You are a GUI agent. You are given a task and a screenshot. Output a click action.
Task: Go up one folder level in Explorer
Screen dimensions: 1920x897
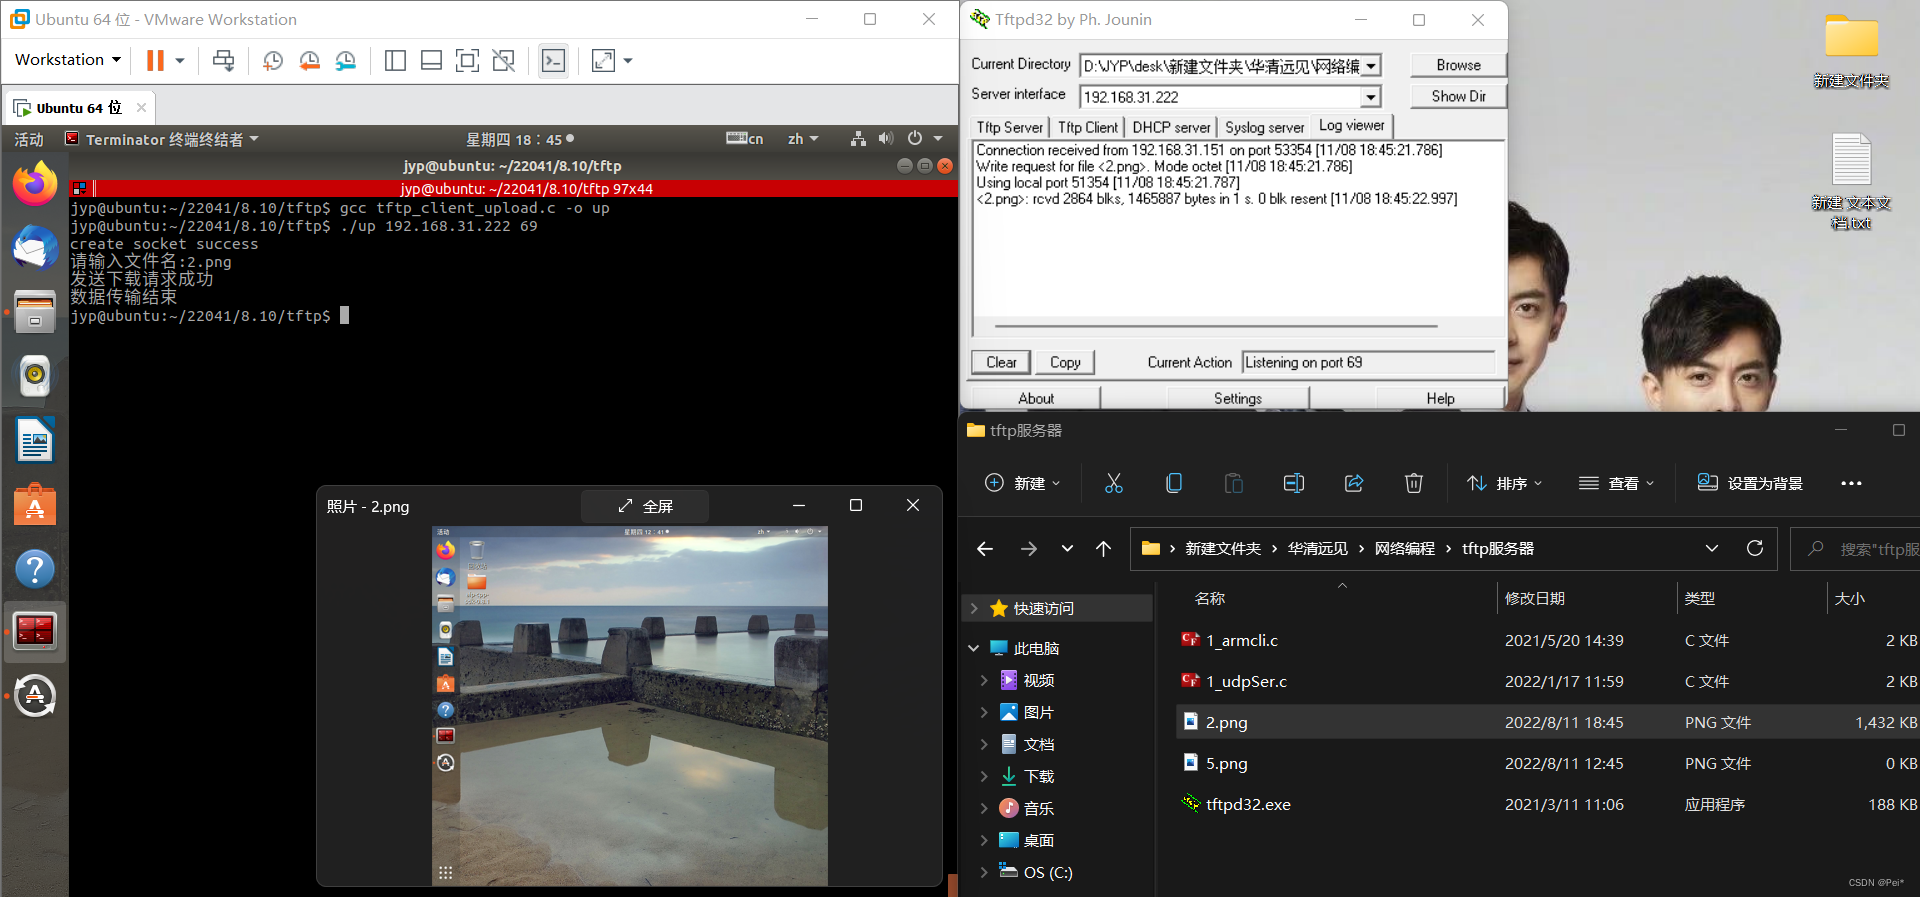coord(1103,548)
